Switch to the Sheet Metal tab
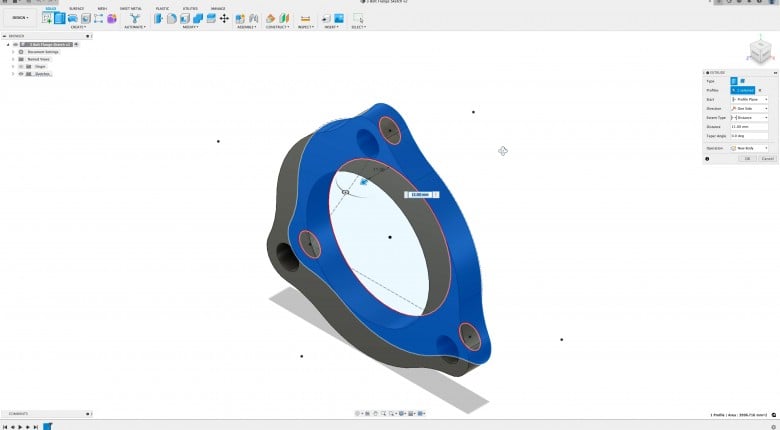This screenshot has height=430, width=780. (x=130, y=8)
